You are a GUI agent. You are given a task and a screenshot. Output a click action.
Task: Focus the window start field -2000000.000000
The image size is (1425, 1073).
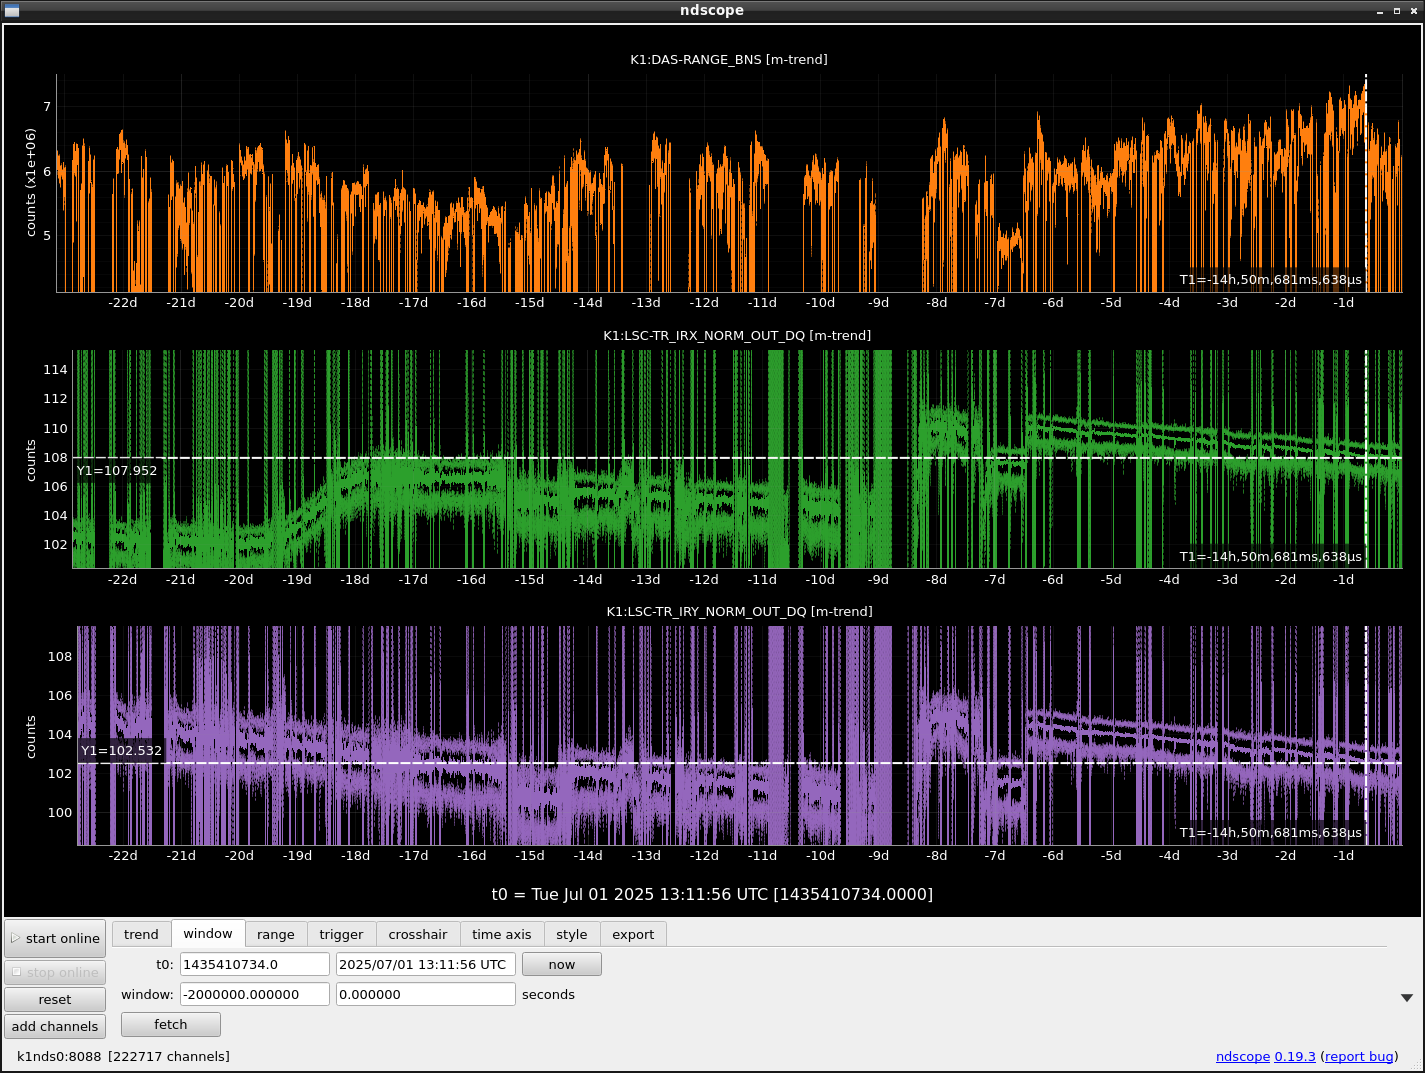click(255, 994)
